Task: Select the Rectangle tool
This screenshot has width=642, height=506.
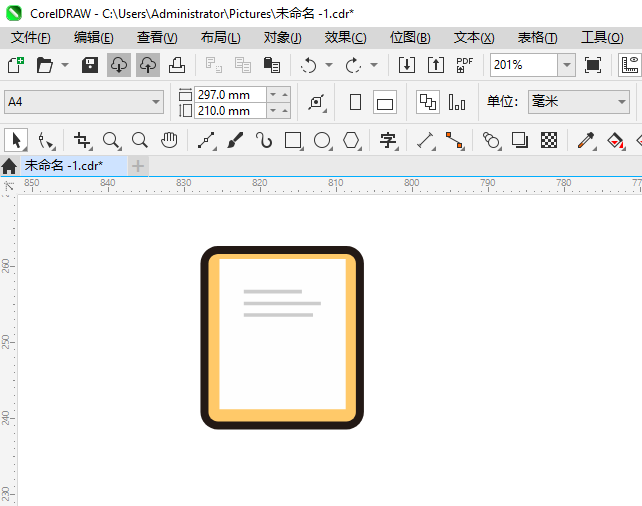Action: point(293,140)
